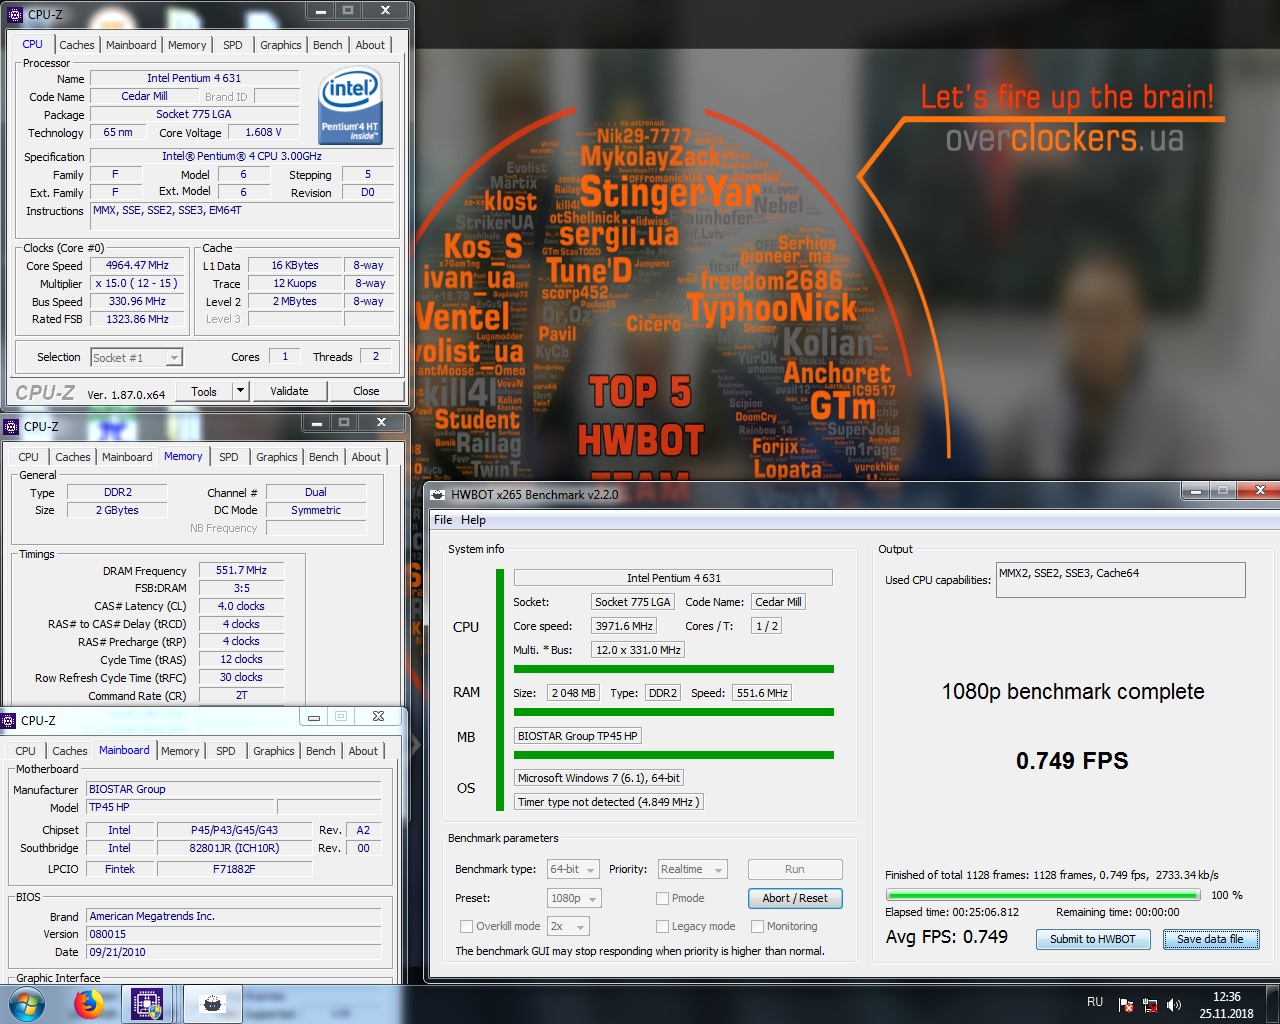1280x1024 pixels.
Task: Open the Overkill 2x multiplier dropdown
Action: (568, 926)
